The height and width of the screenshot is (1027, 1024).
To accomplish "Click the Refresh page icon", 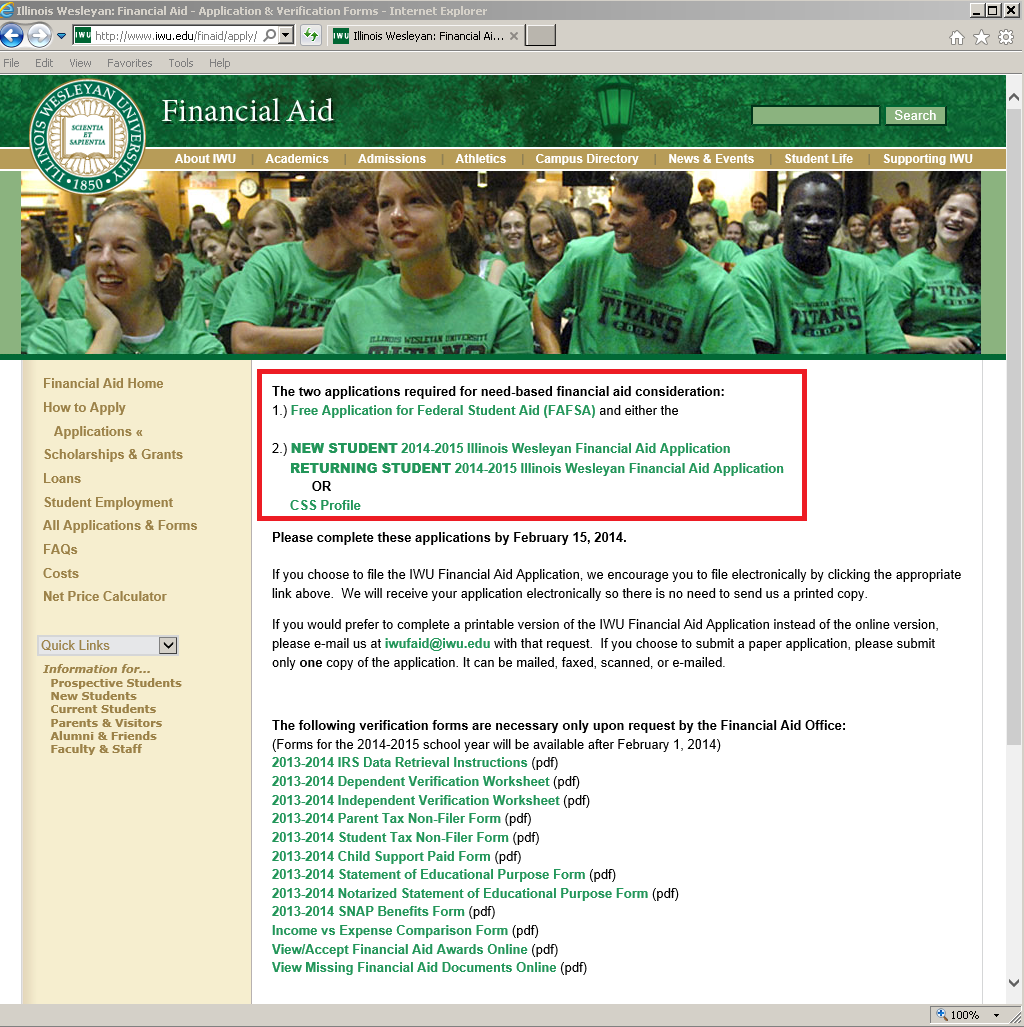I will (x=311, y=36).
